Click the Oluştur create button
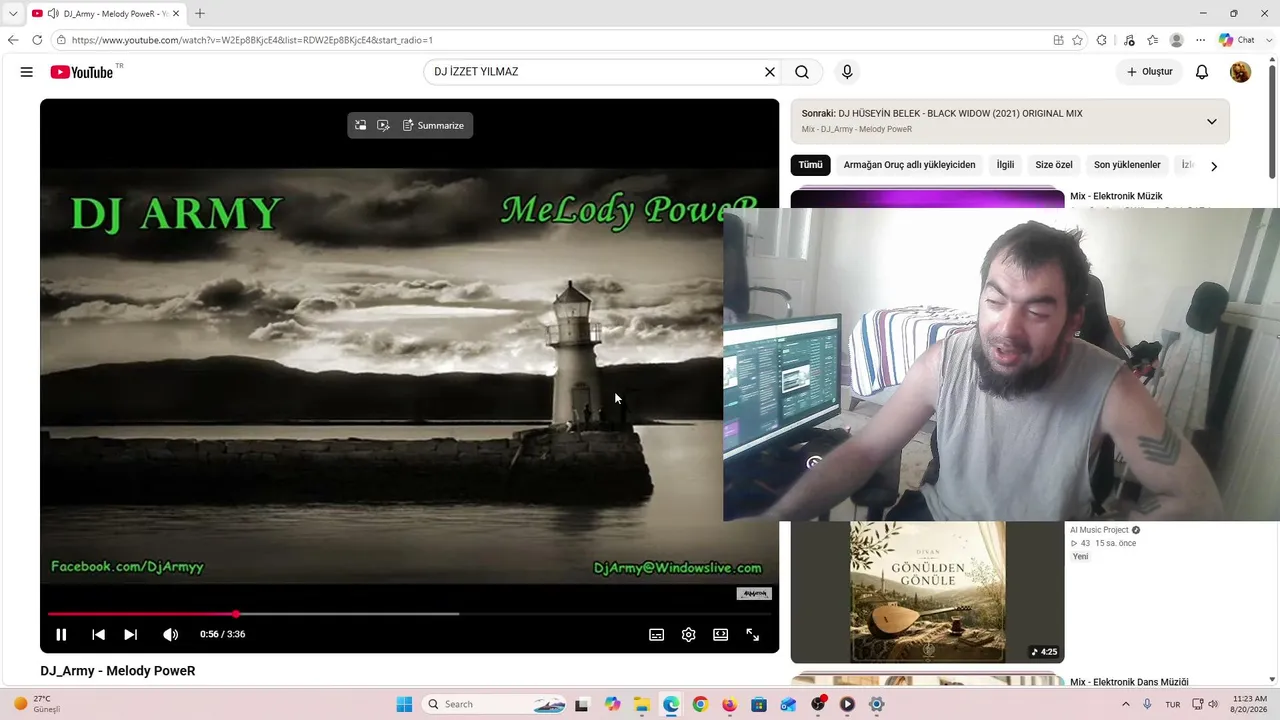Image resolution: width=1280 pixels, height=720 pixels. click(x=1149, y=72)
